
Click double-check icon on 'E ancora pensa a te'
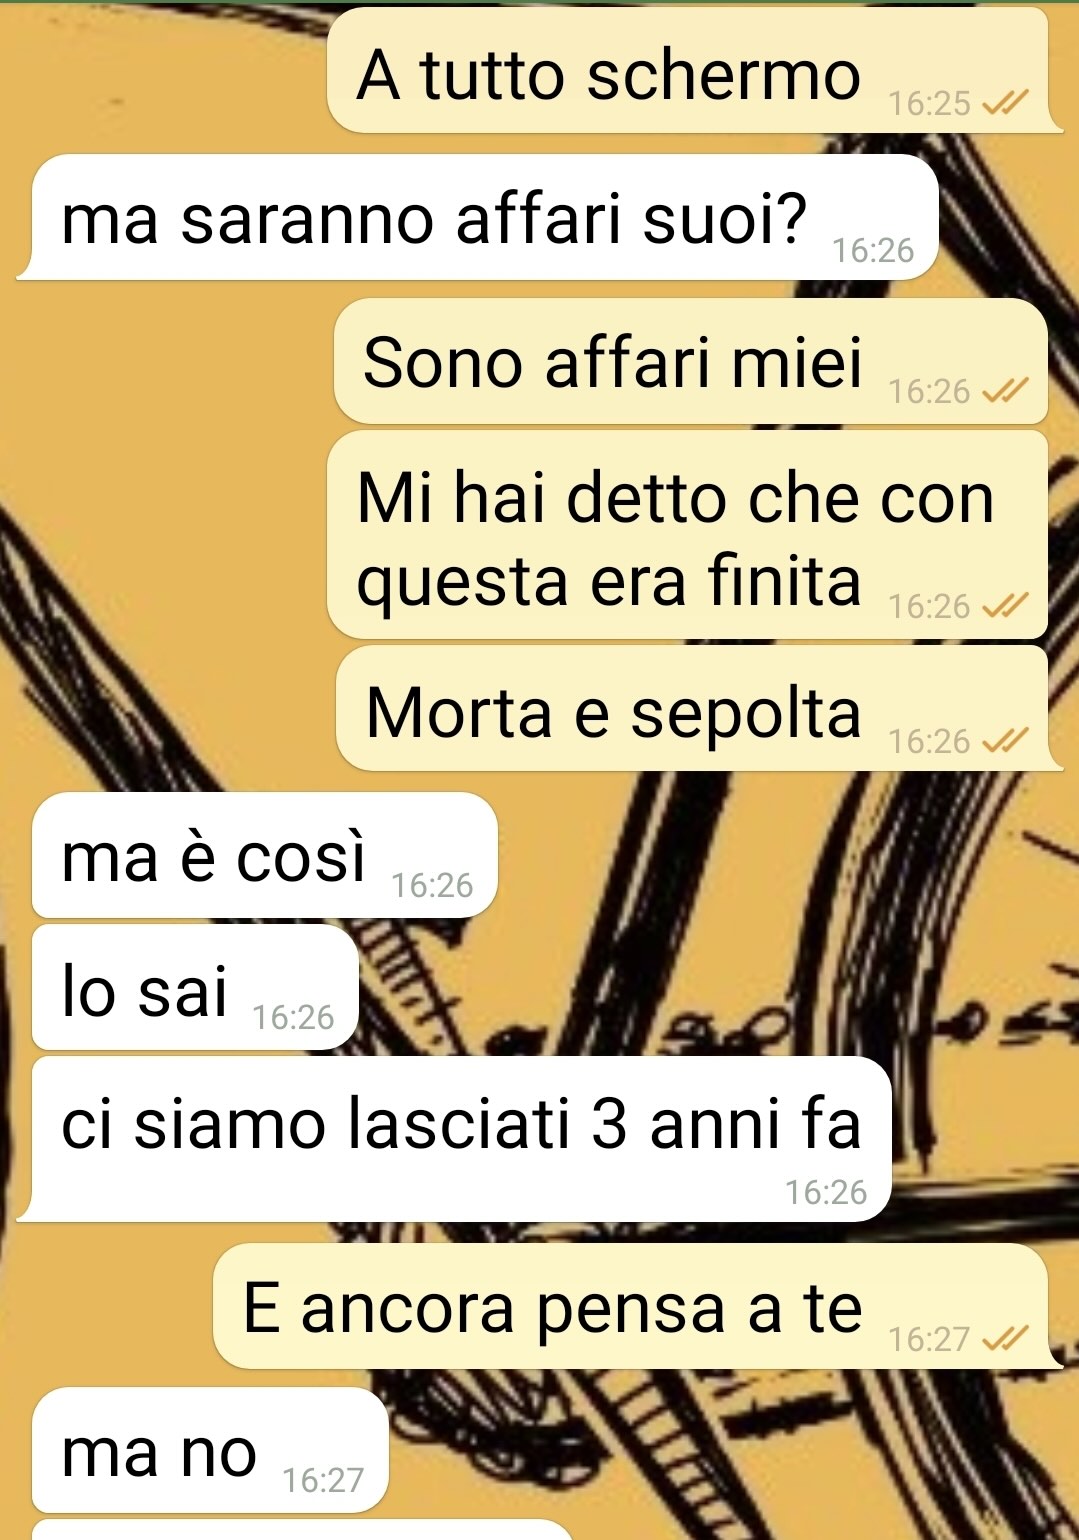(x=1005, y=1339)
